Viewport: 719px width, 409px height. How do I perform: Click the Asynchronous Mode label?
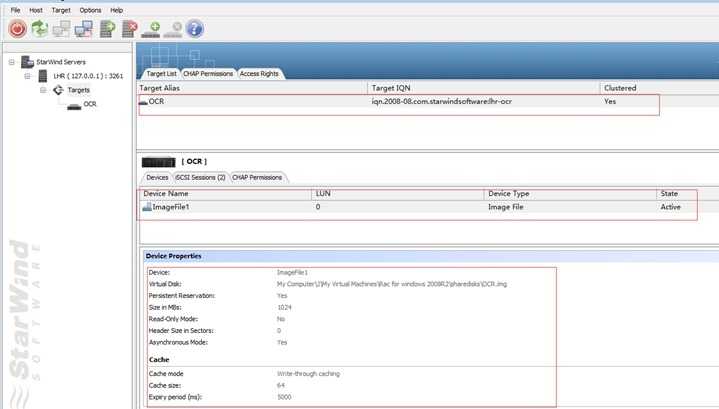click(x=178, y=343)
